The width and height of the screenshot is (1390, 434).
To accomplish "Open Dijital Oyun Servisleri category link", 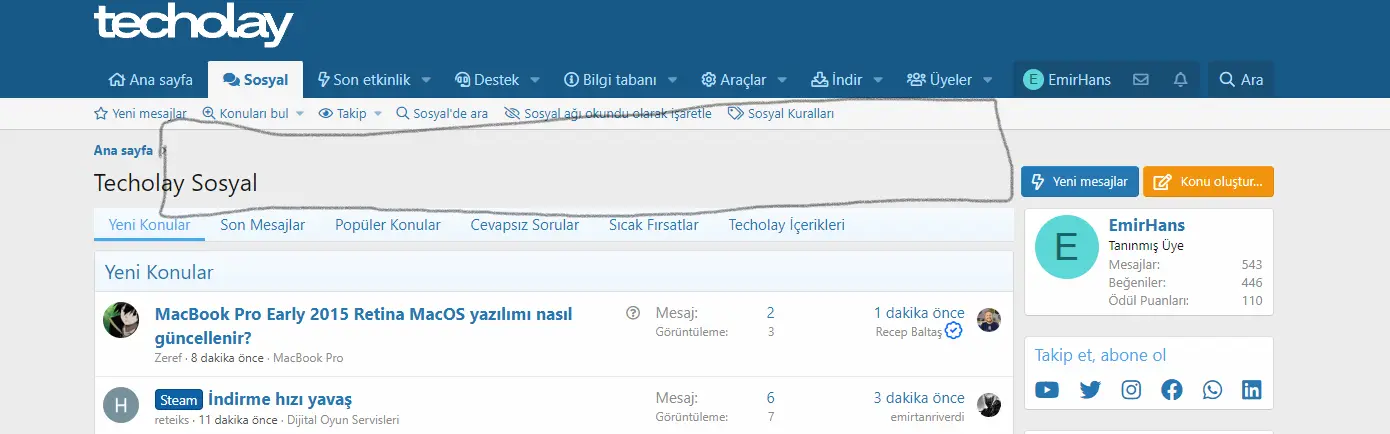I will tap(343, 420).
